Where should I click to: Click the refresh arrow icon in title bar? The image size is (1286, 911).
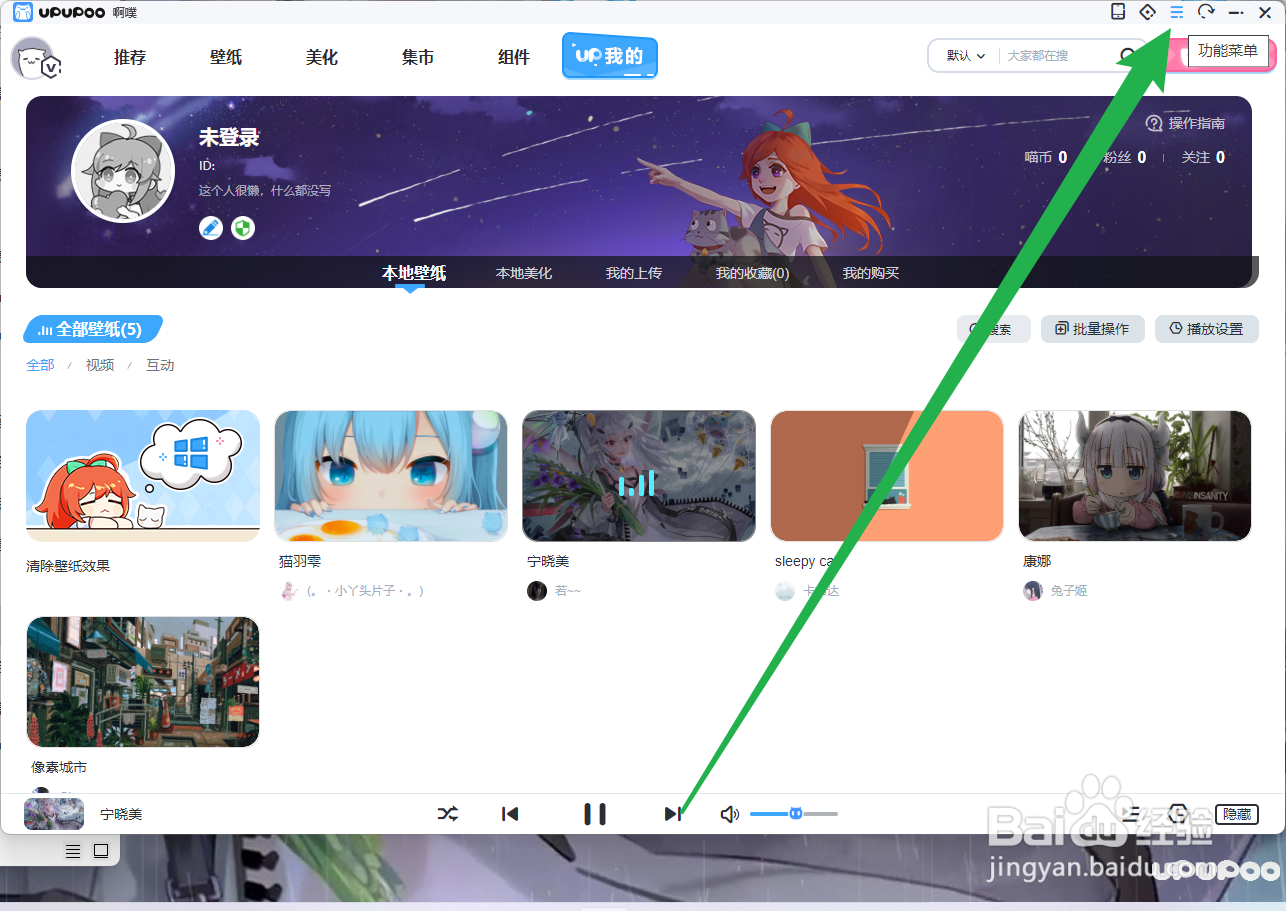[x=1207, y=12]
